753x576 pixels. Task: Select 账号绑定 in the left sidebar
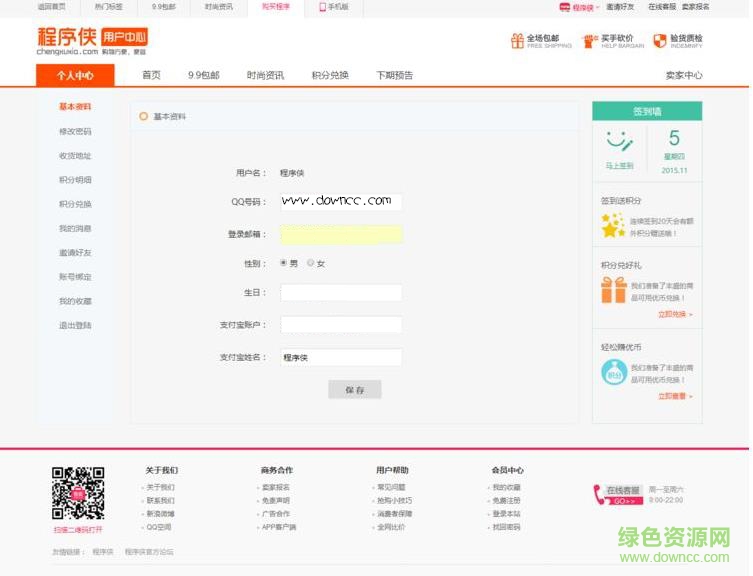75,277
